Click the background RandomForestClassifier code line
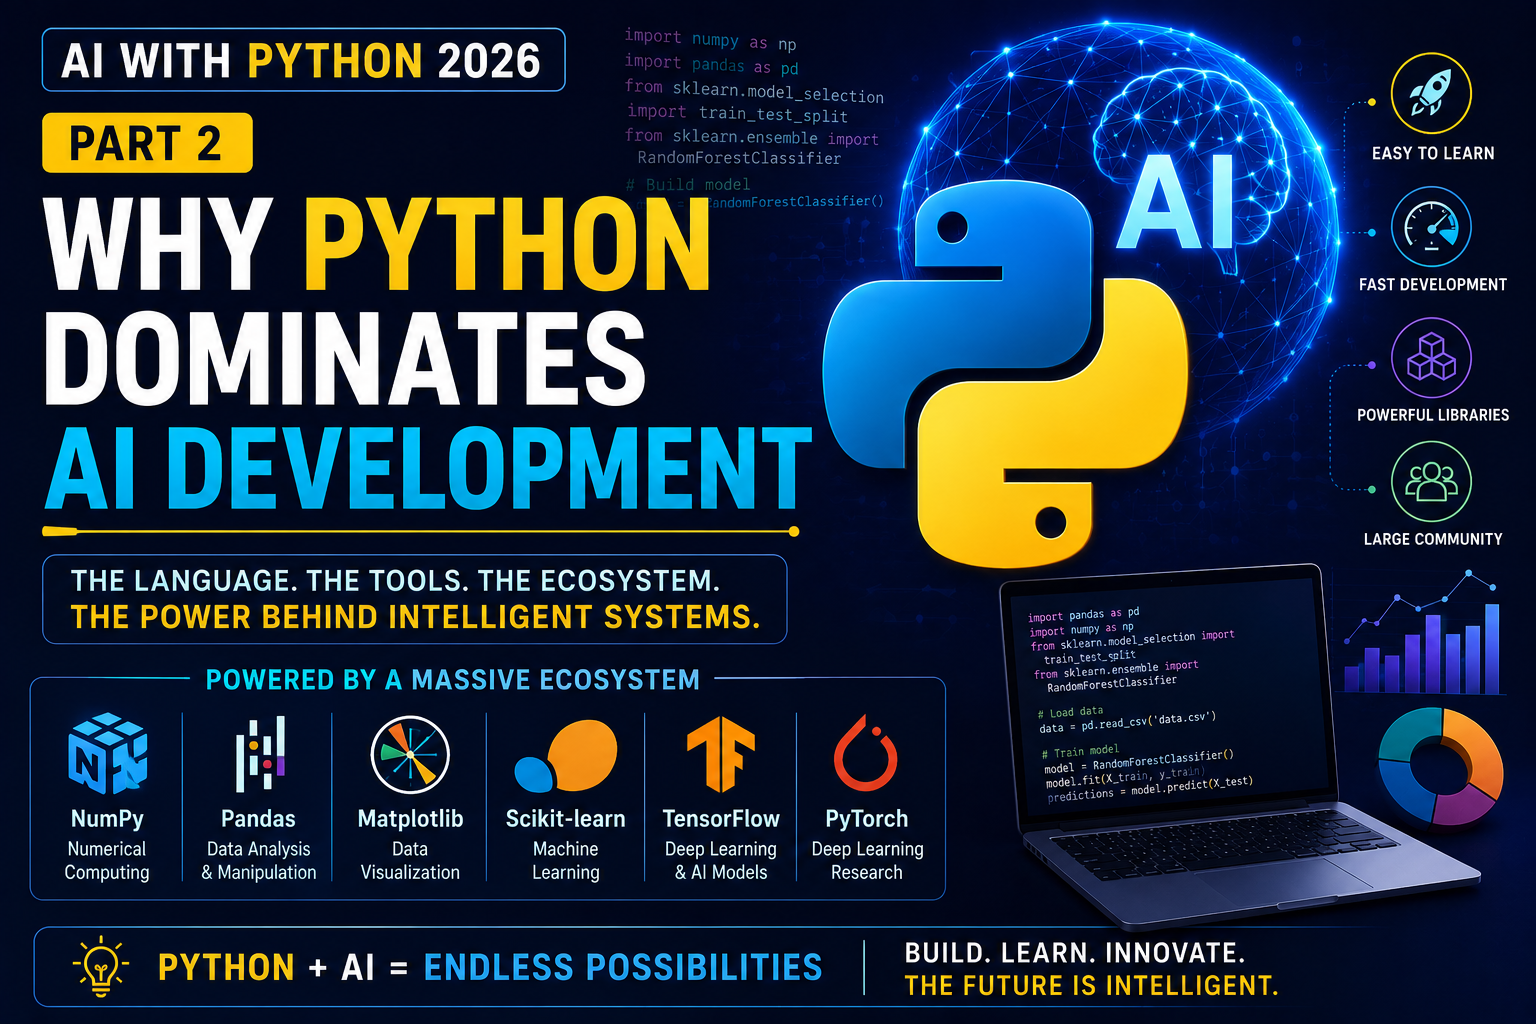Image resolution: width=1536 pixels, height=1024 pixels. tap(739, 158)
